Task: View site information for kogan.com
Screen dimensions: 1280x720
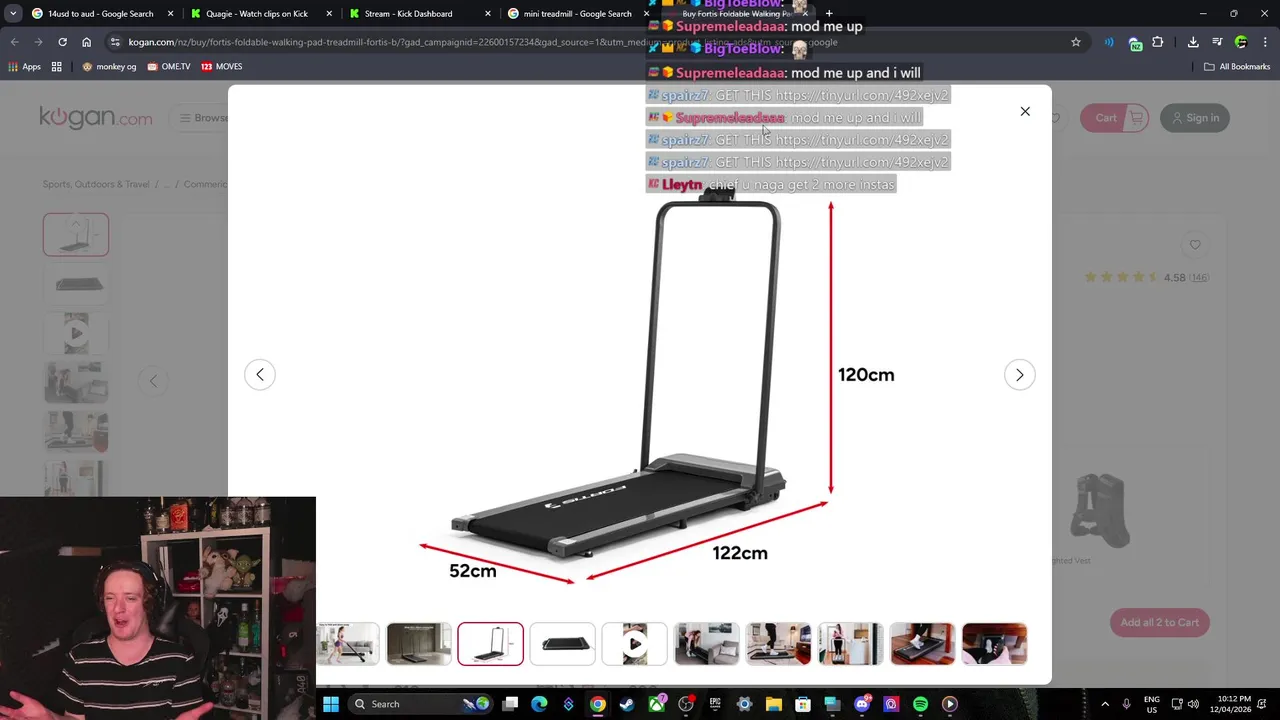Action: (x=116, y=42)
